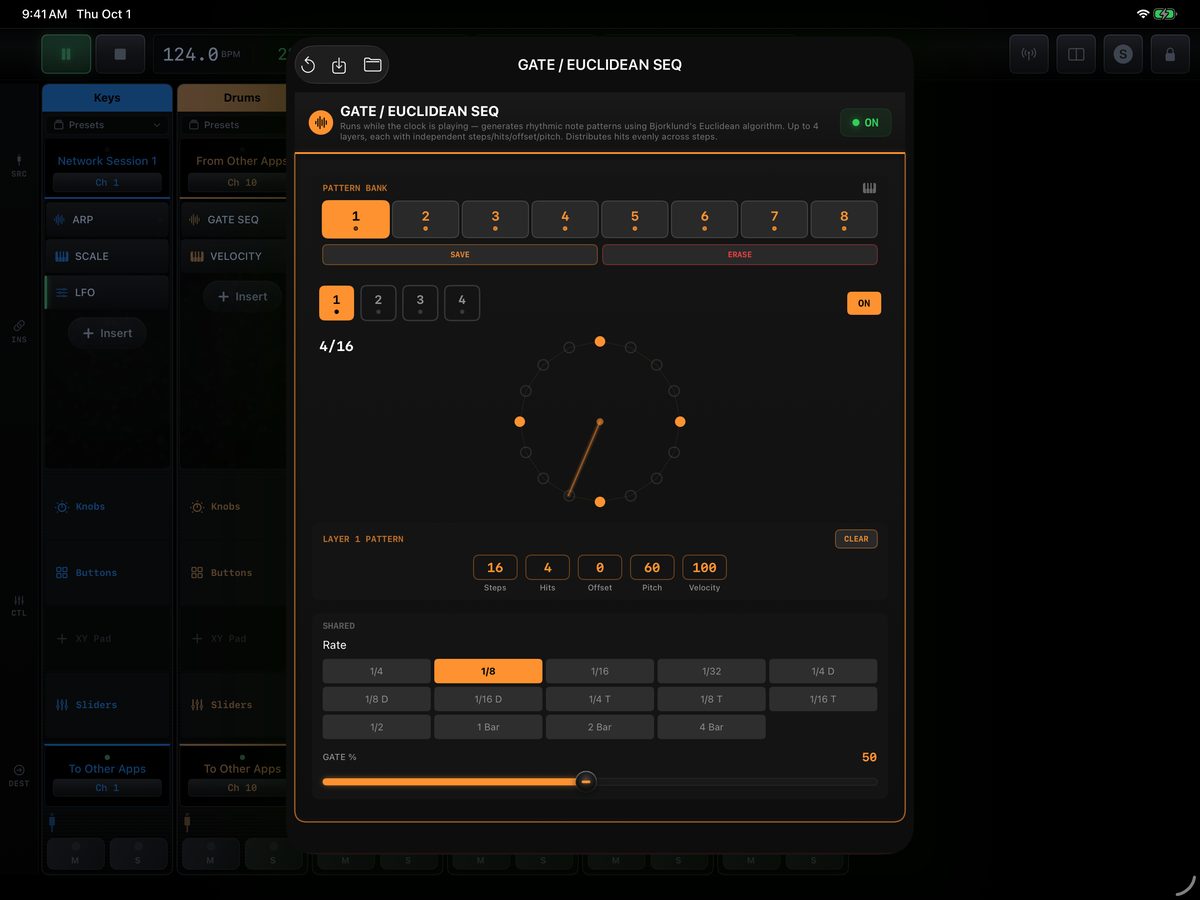The height and width of the screenshot is (900, 1200).
Task: Open the folder browse icon in popup header
Action: 372,65
